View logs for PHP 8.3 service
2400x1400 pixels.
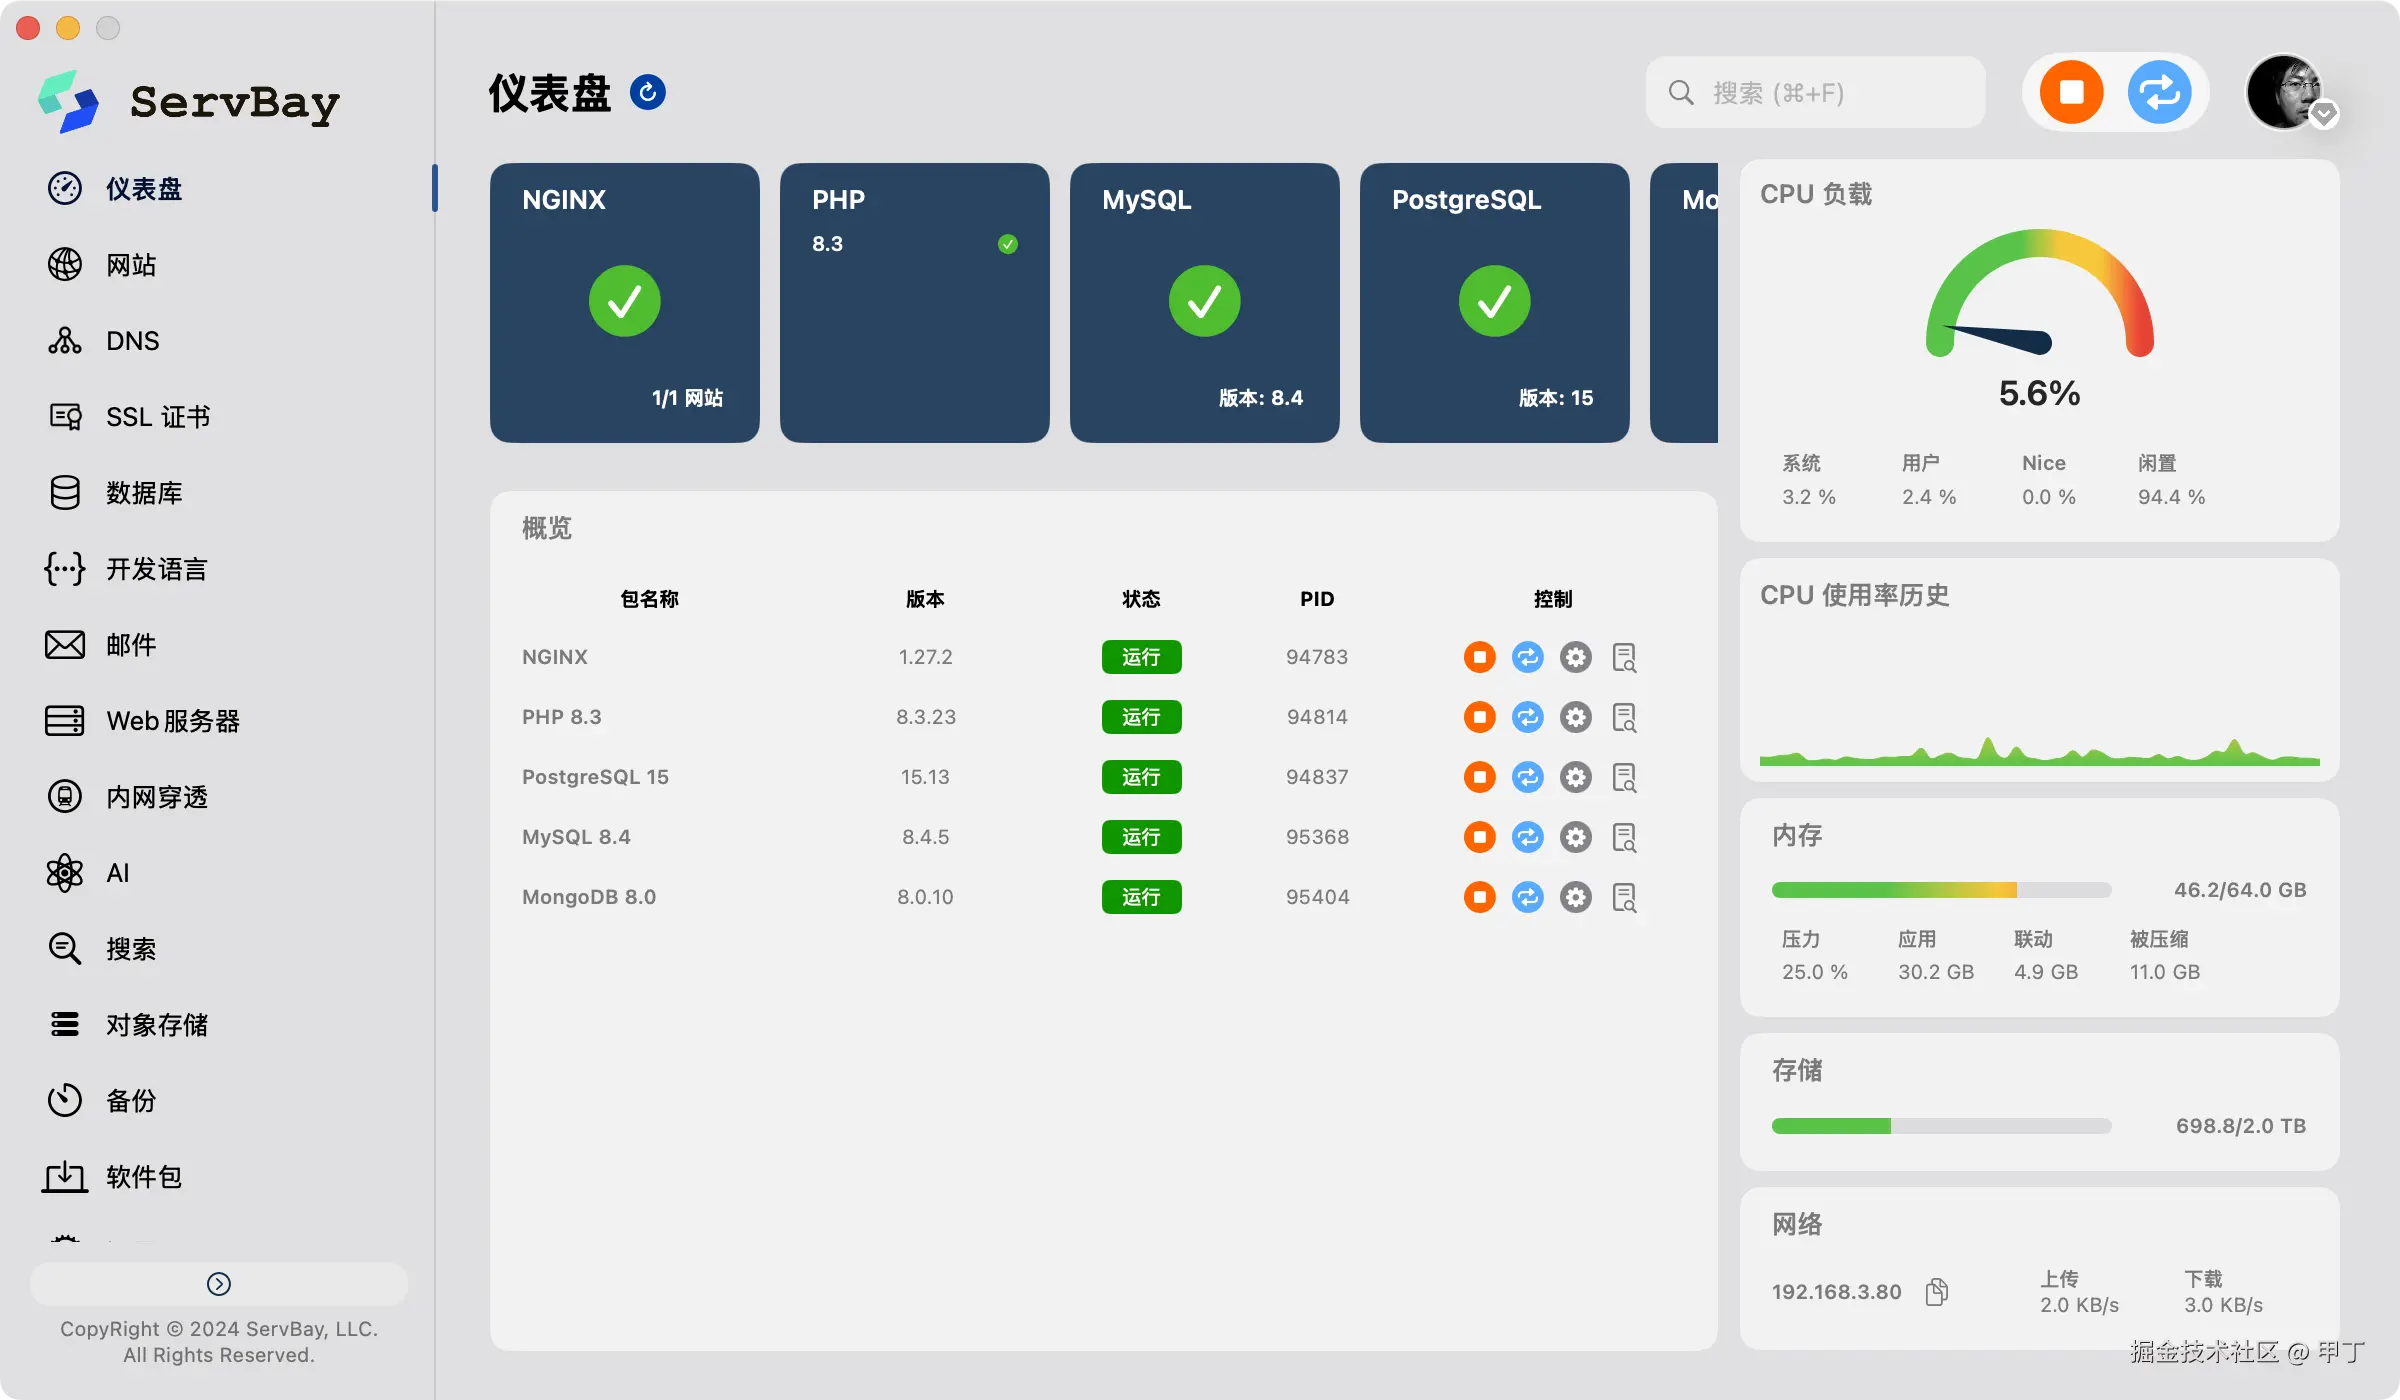1624,717
